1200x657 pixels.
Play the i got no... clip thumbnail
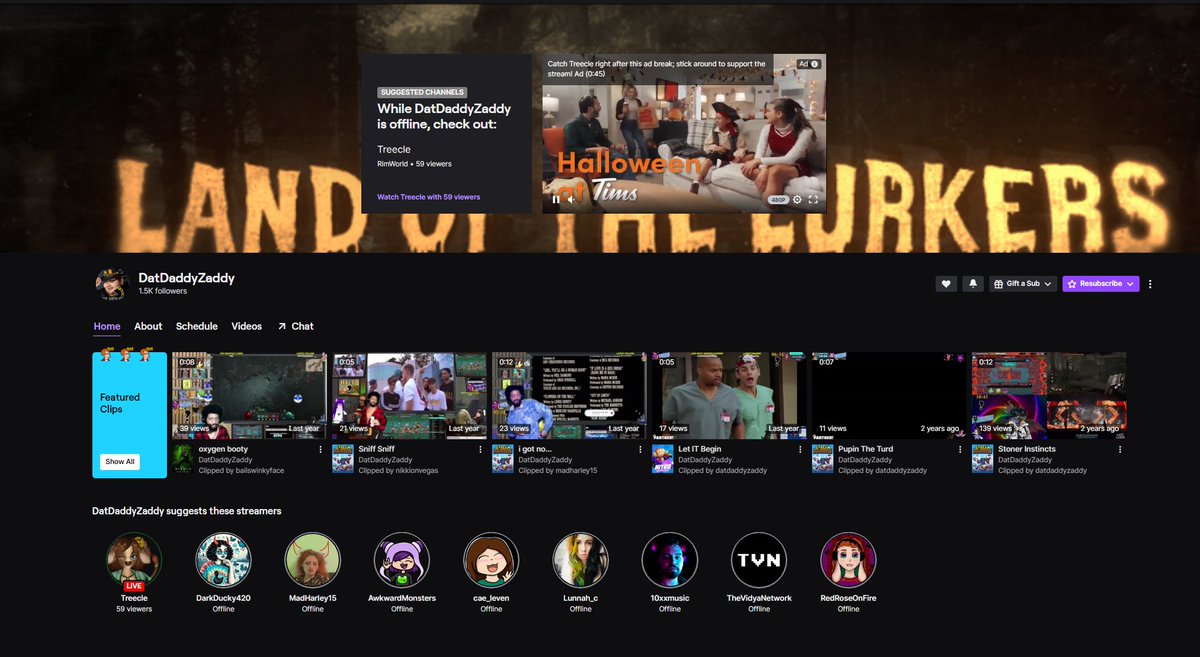569,396
